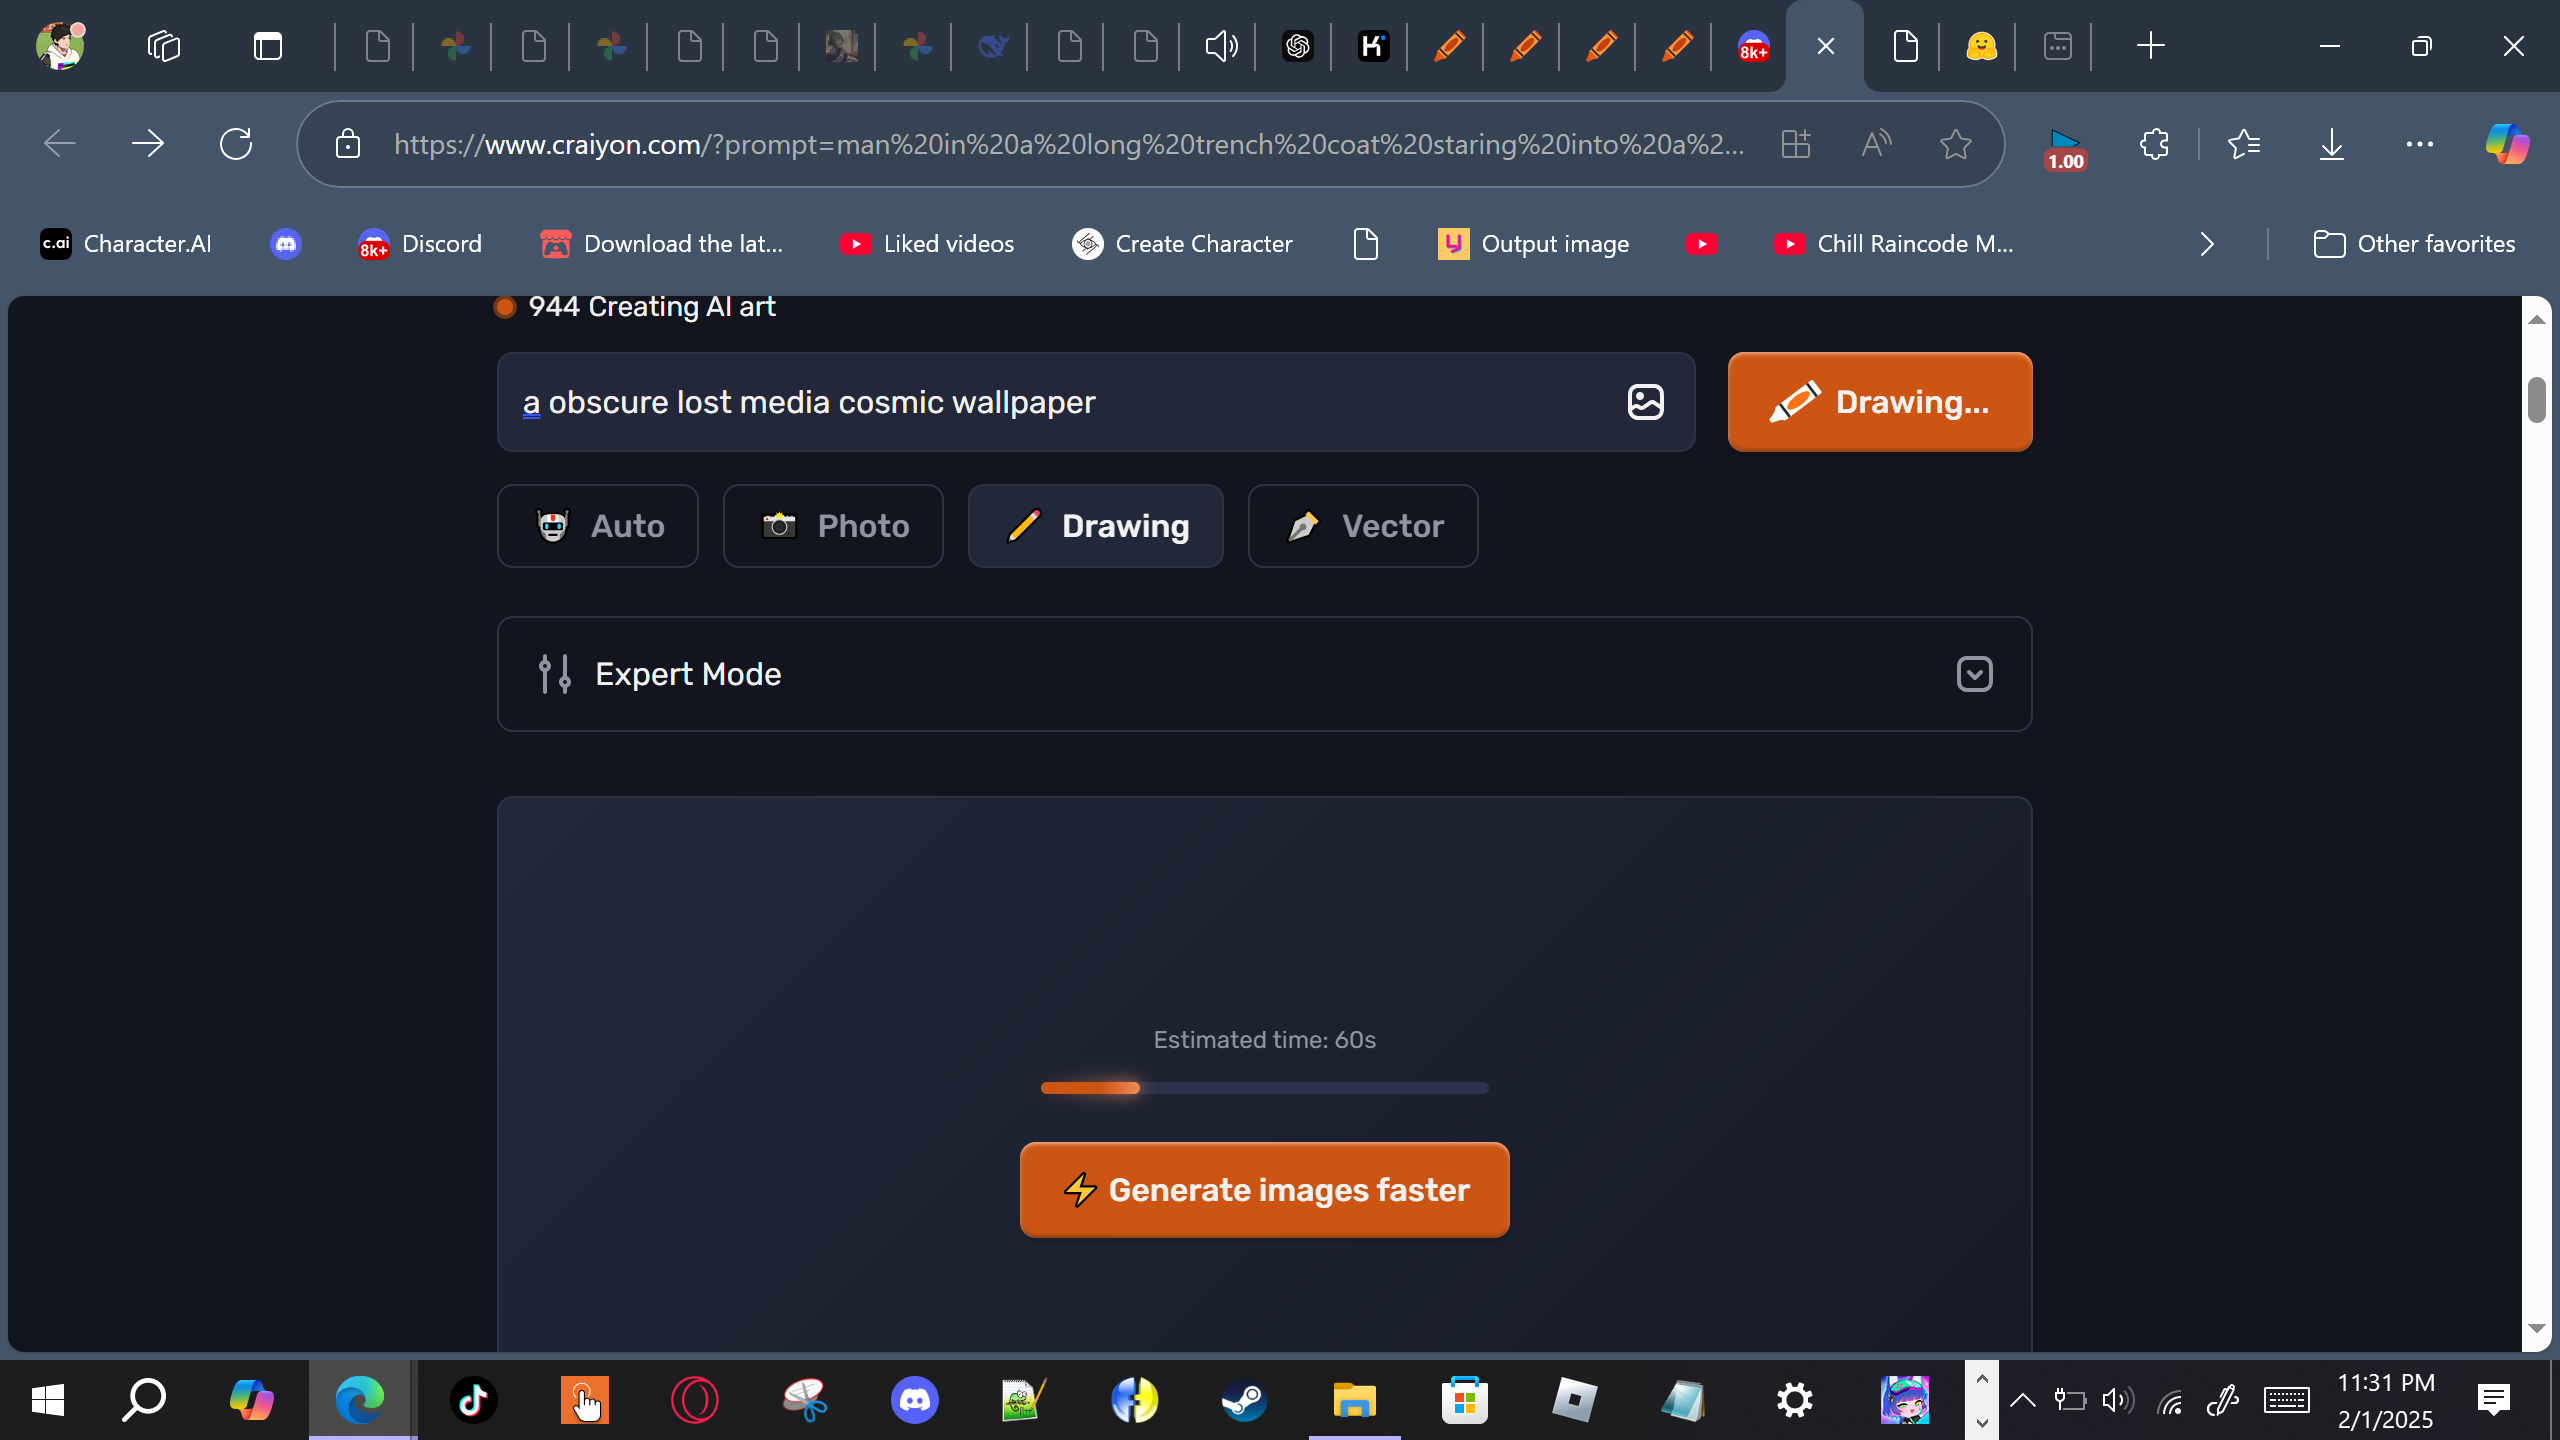Viewport: 2560px width, 1440px height.
Task: Click the Copilot icon in browser toolbar
Action: pos(2507,144)
